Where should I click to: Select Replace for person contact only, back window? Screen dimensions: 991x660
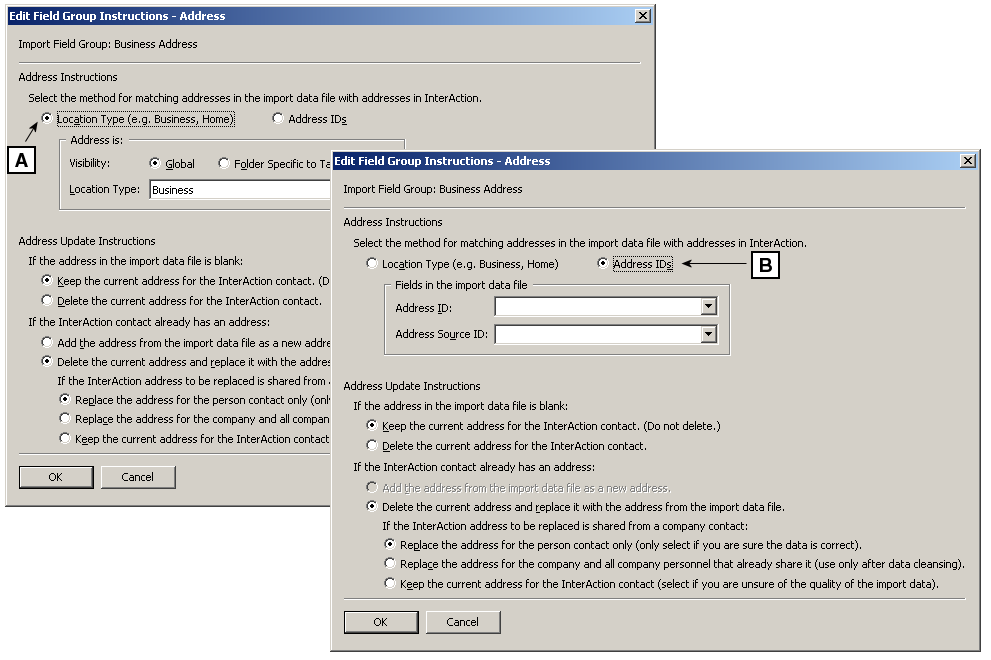(64, 399)
